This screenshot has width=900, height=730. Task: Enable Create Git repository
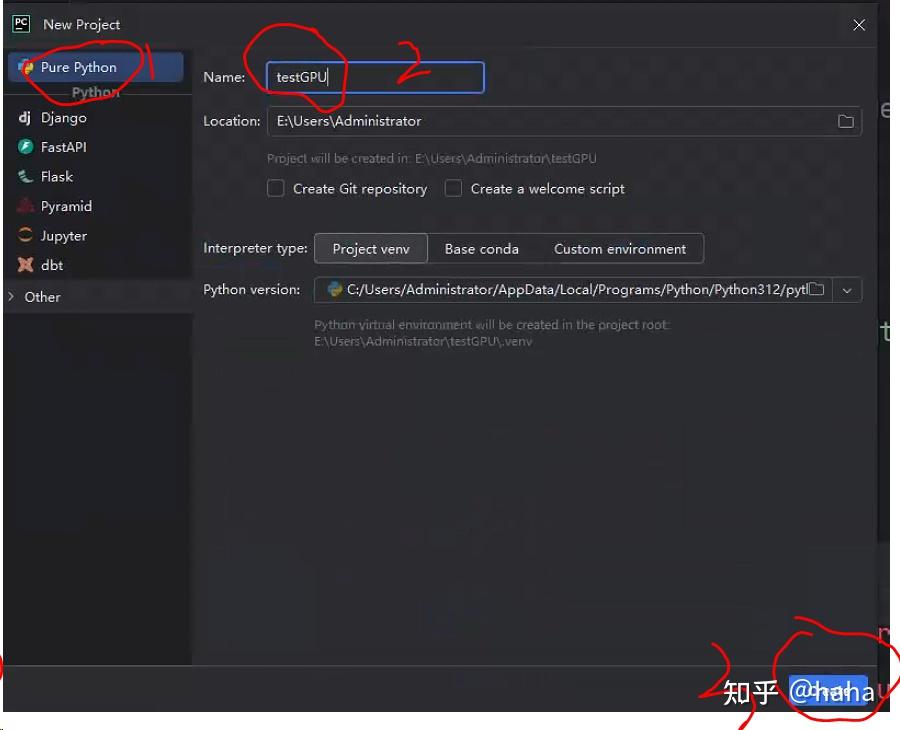click(276, 188)
